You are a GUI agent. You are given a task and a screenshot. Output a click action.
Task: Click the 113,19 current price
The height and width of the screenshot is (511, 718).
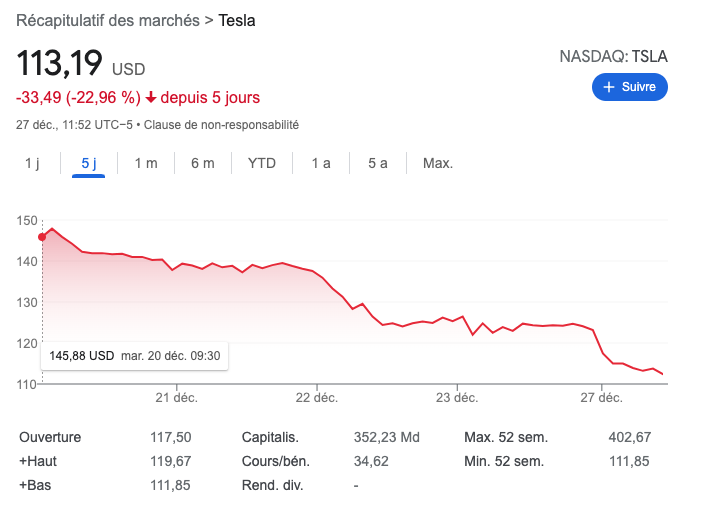click(x=60, y=64)
